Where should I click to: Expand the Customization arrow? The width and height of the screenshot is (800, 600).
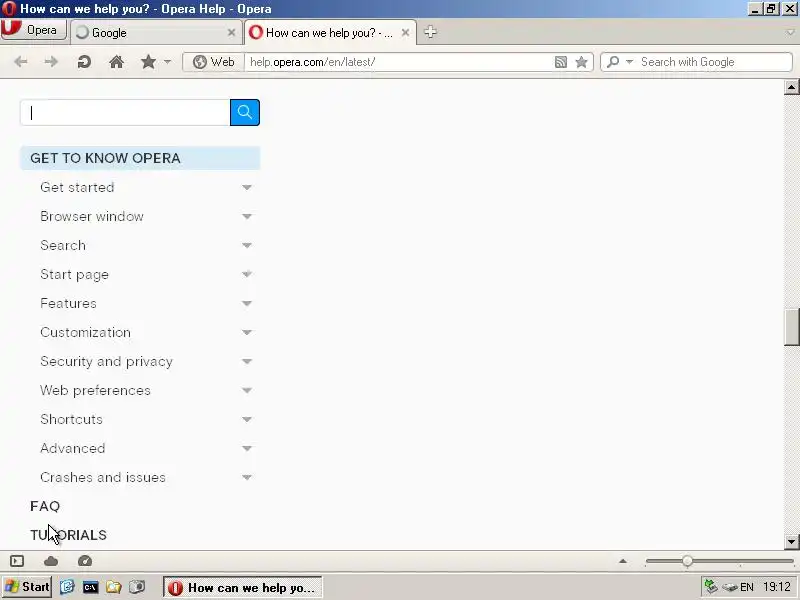(247, 333)
